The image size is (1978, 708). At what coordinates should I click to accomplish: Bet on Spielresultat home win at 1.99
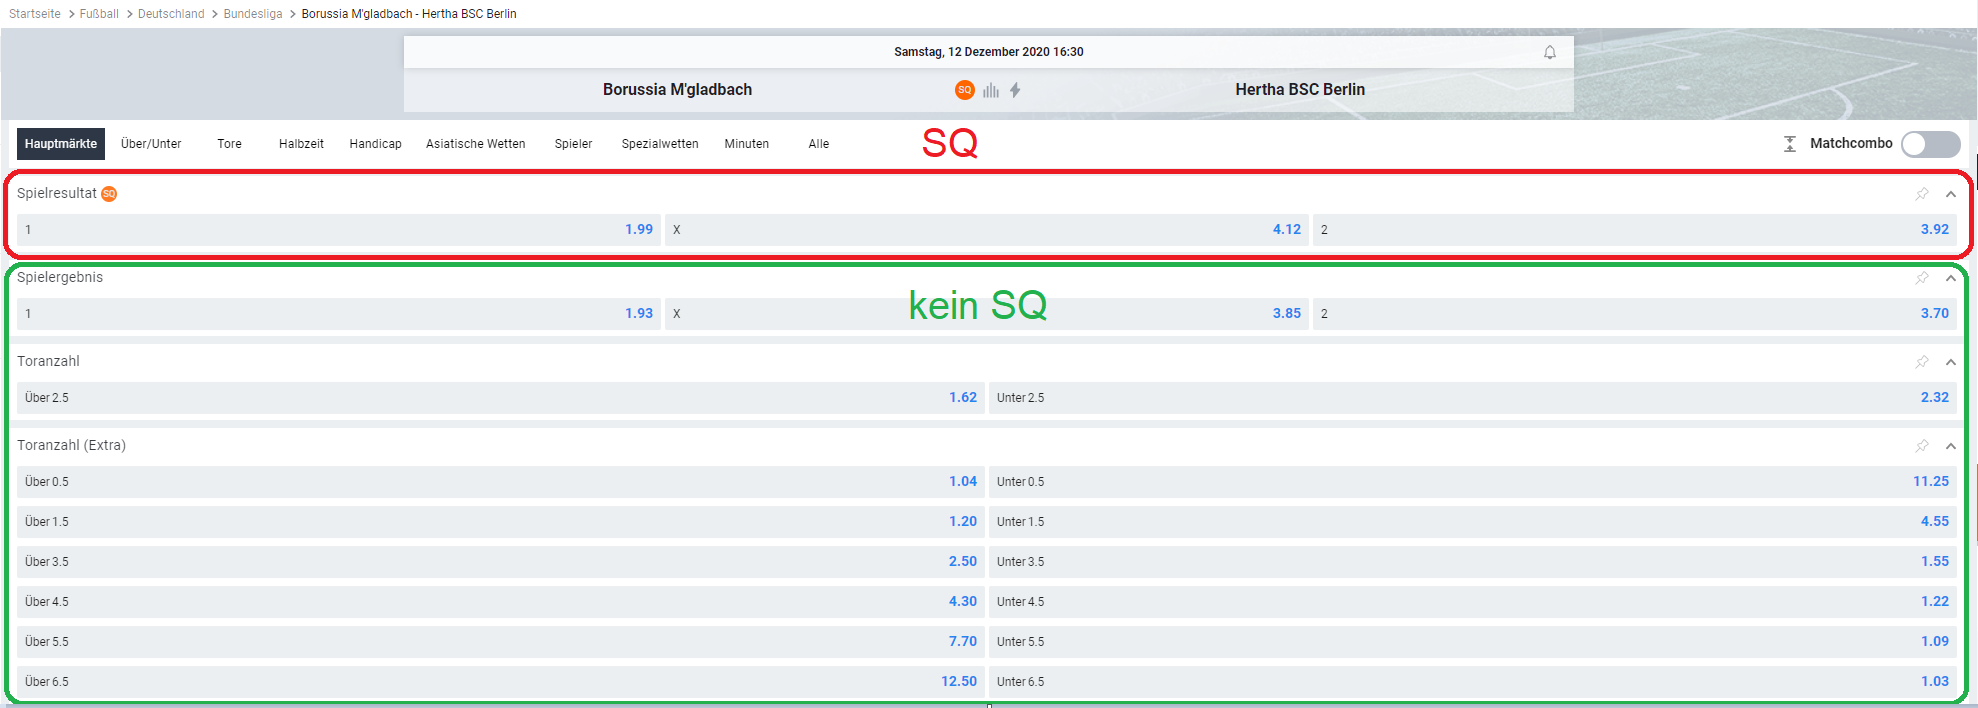339,230
